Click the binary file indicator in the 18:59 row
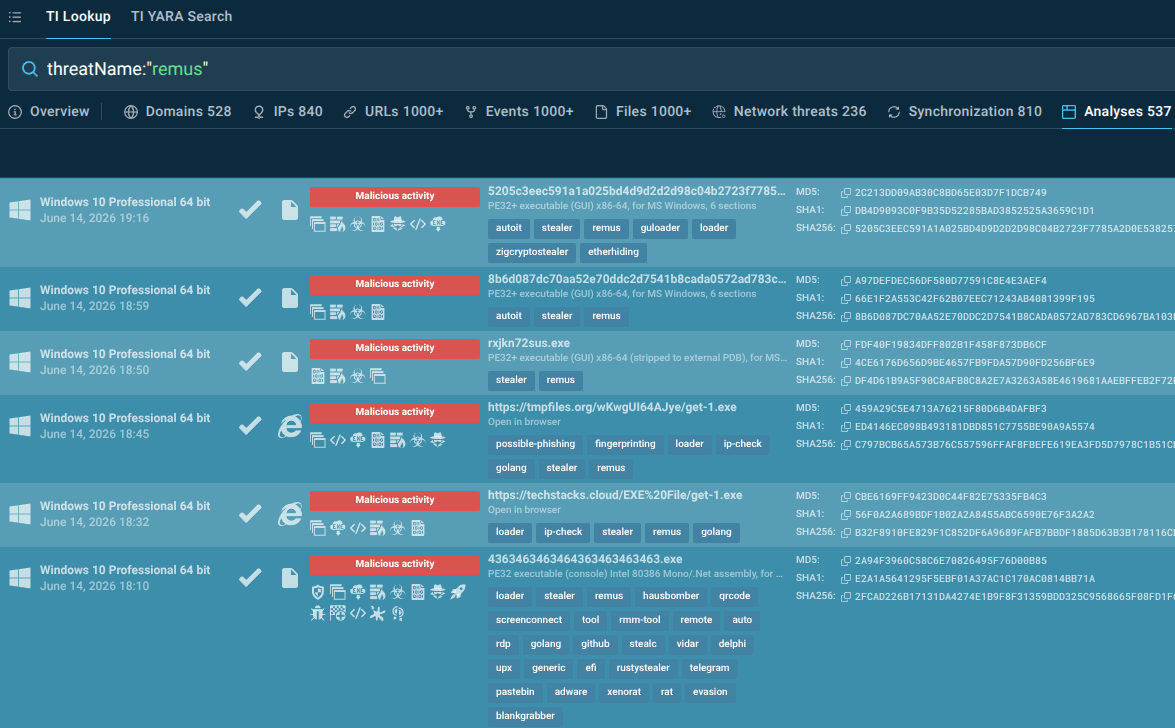 click(378, 312)
